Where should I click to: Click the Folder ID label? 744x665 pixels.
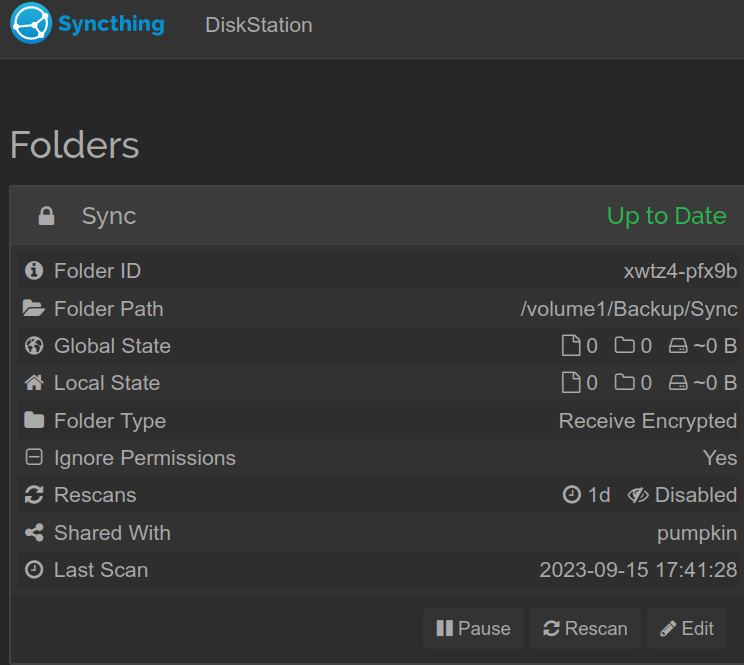97,271
